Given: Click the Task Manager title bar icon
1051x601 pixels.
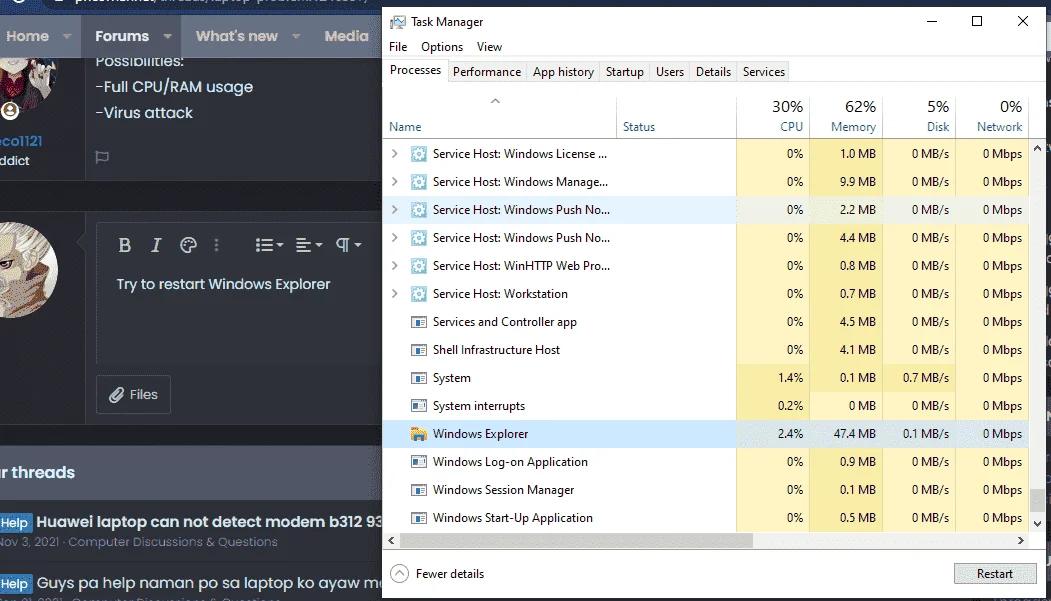Looking at the screenshot, I should pyautogui.click(x=397, y=22).
